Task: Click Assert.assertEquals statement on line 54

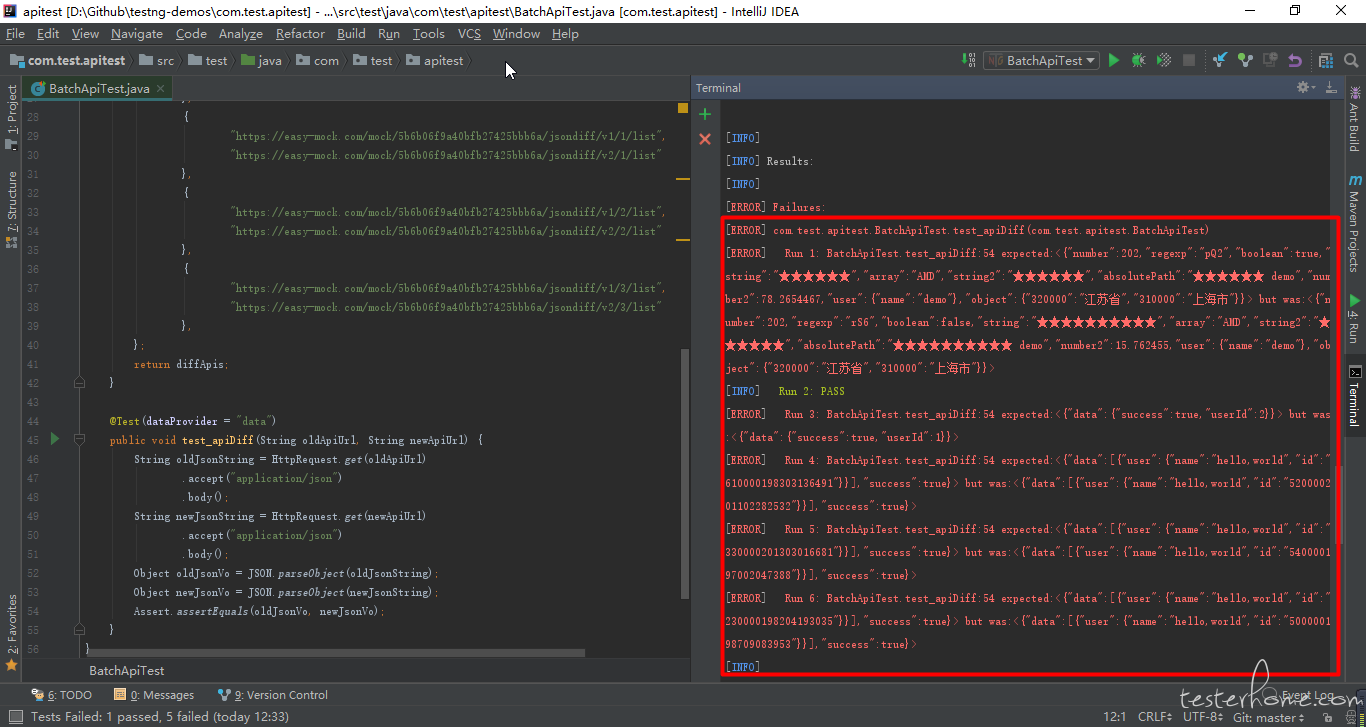Action: point(259,611)
